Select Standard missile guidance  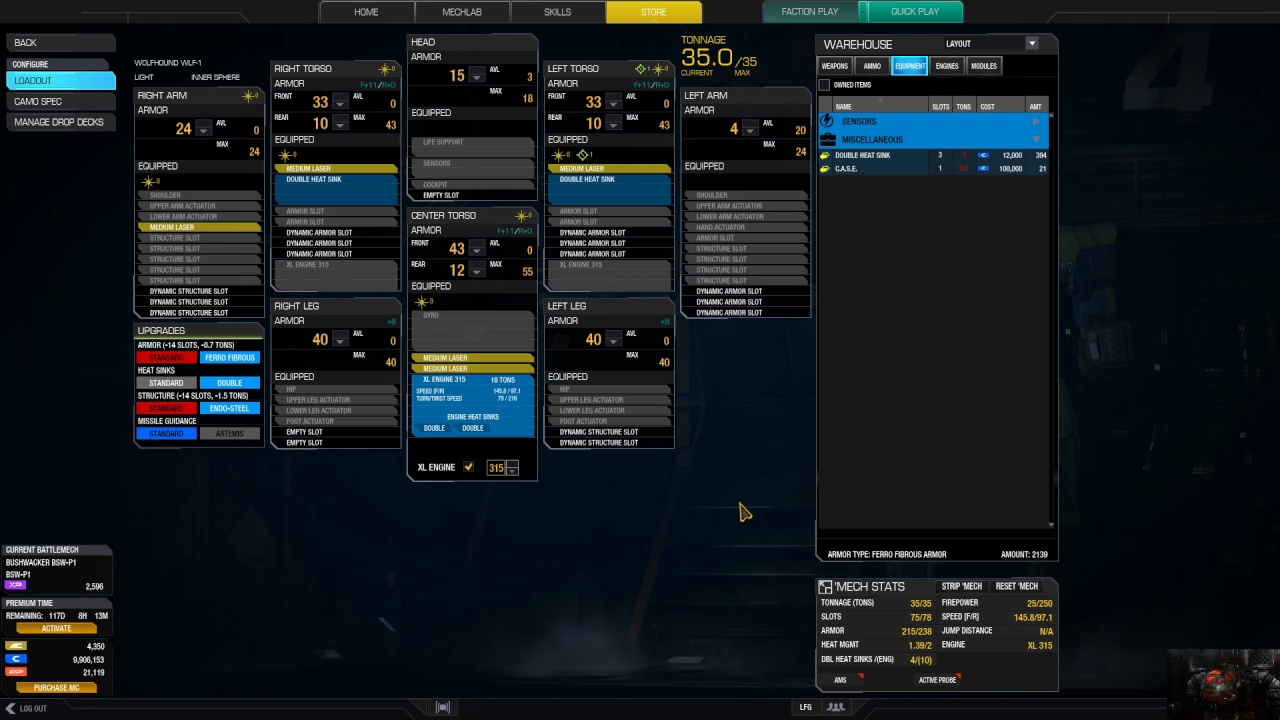[x=166, y=434]
